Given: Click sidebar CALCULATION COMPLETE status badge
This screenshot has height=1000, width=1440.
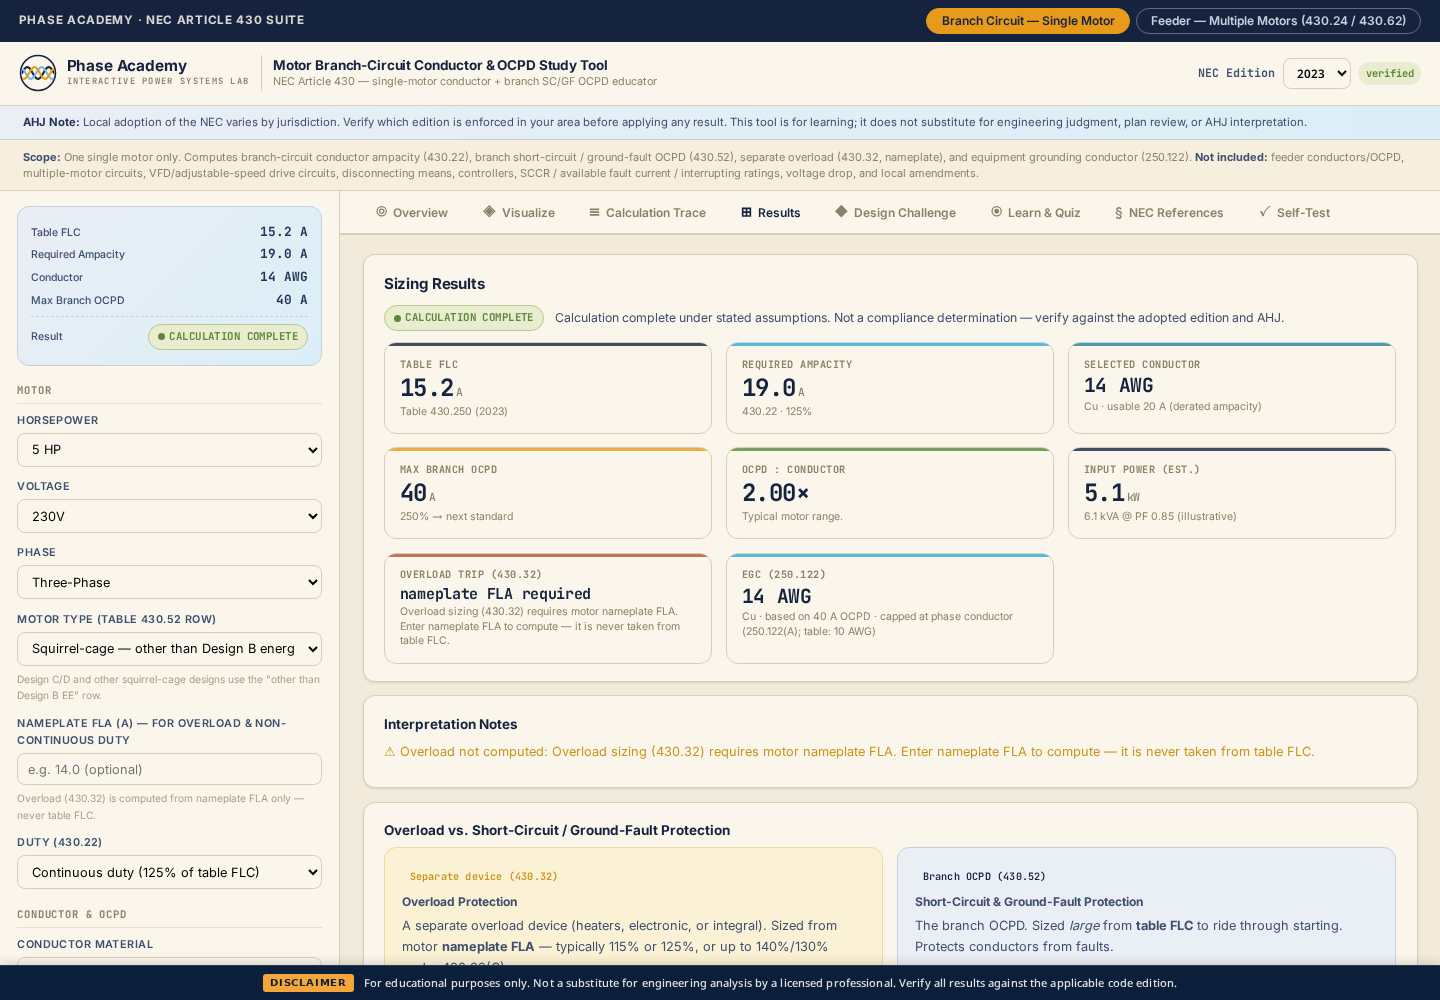Looking at the screenshot, I should click(228, 337).
